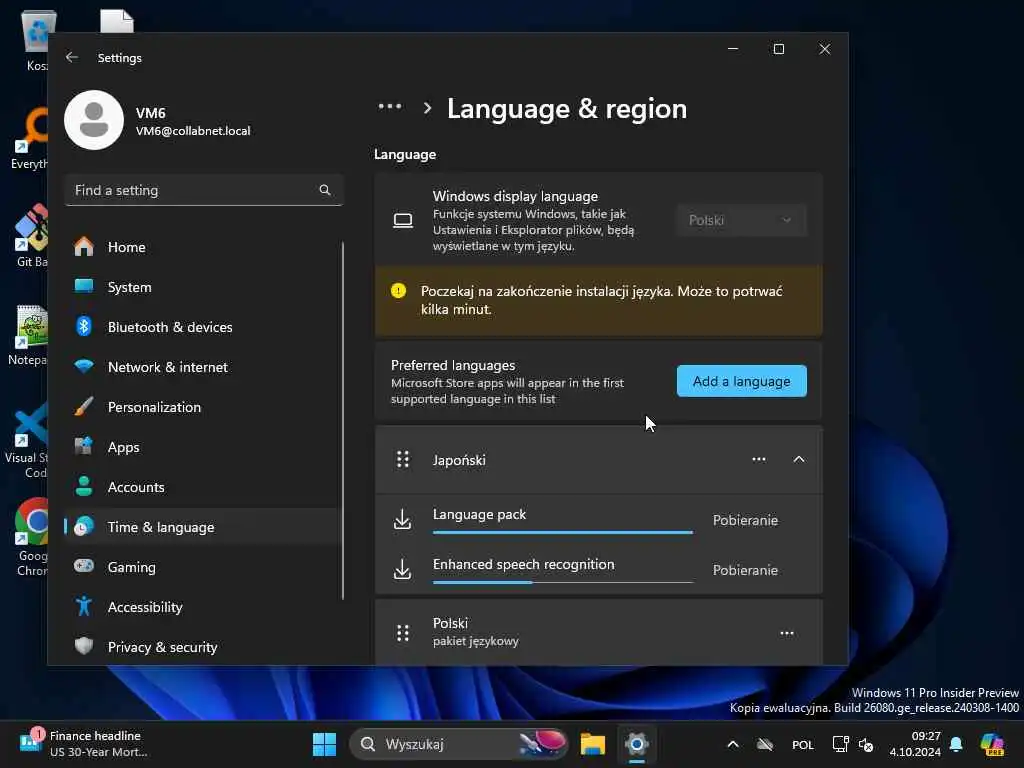Show hidden tray icons chevron
This screenshot has height=768, width=1024.
click(x=733, y=744)
